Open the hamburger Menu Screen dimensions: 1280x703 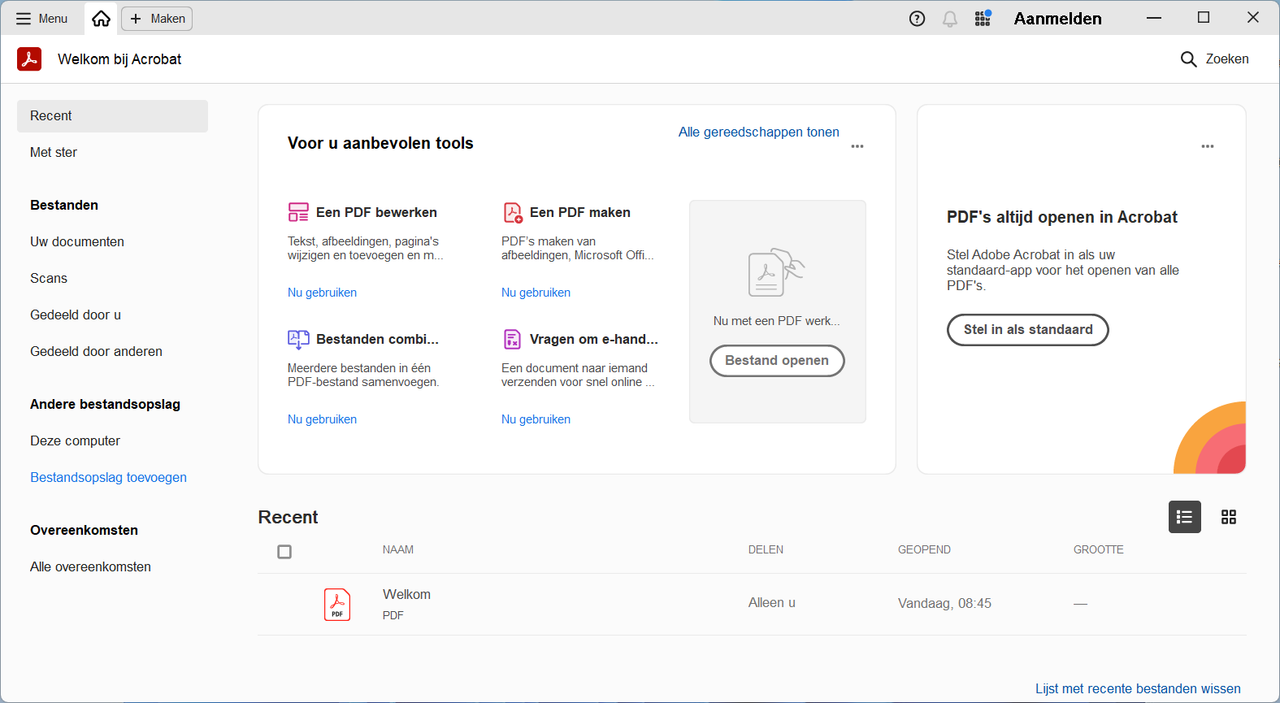pyautogui.click(x=42, y=18)
